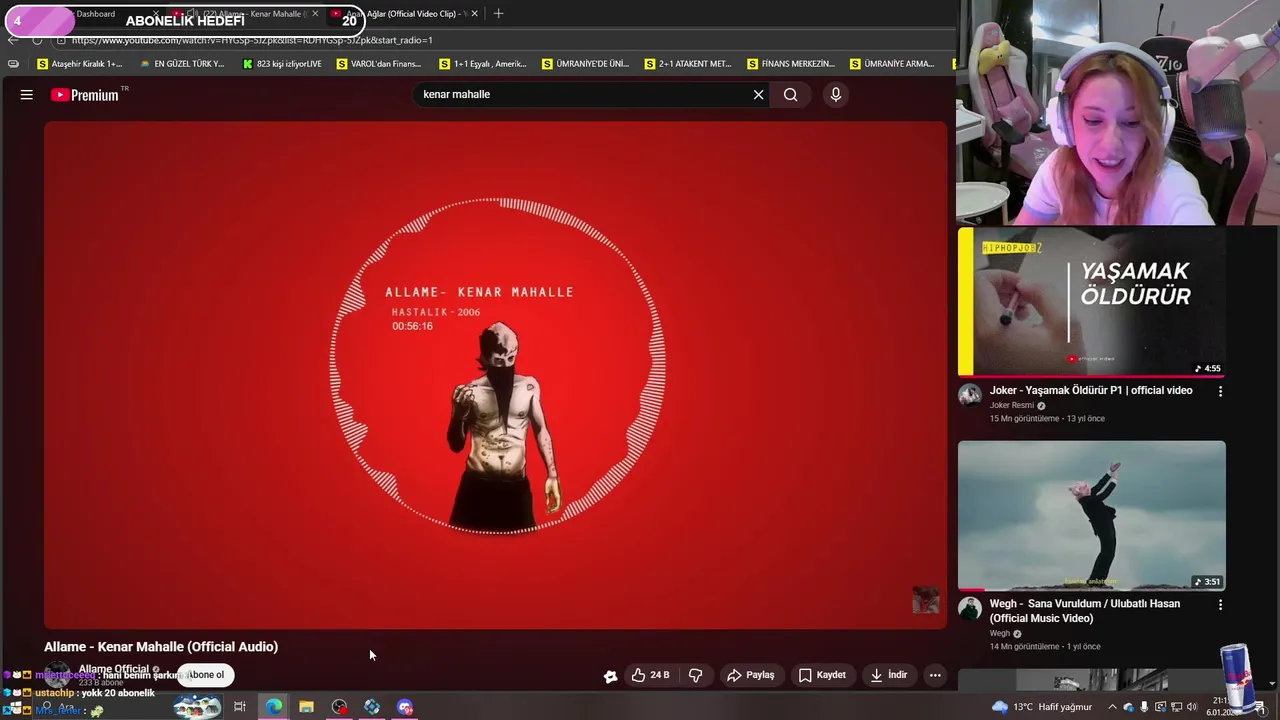Download video using İndir button
Image resolution: width=1280 pixels, height=720 pixels.
[x=888, y=675]
